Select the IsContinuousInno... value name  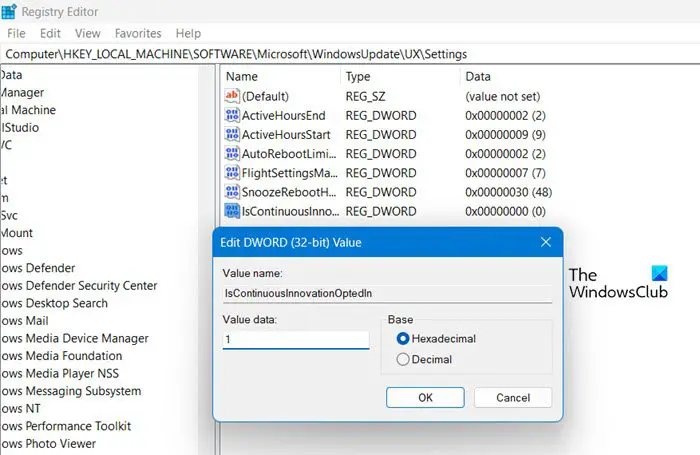coord(290,211)
